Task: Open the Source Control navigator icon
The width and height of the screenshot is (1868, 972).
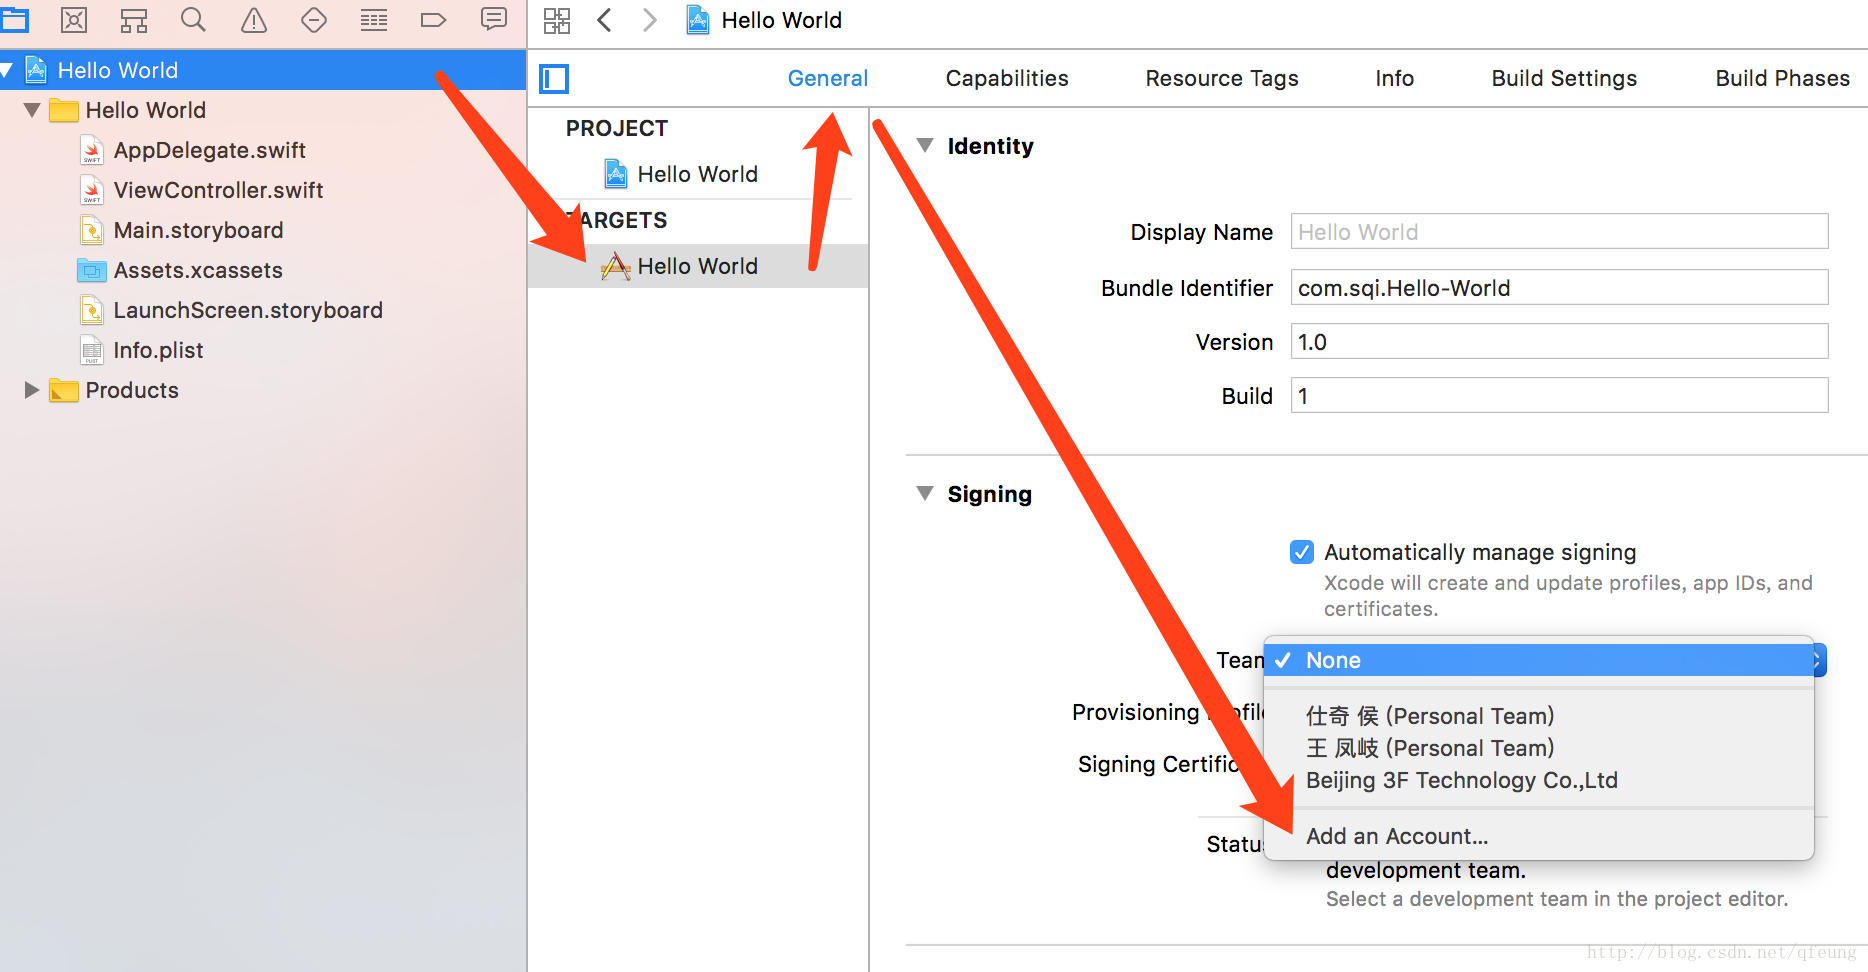Action: coord(74,19)
